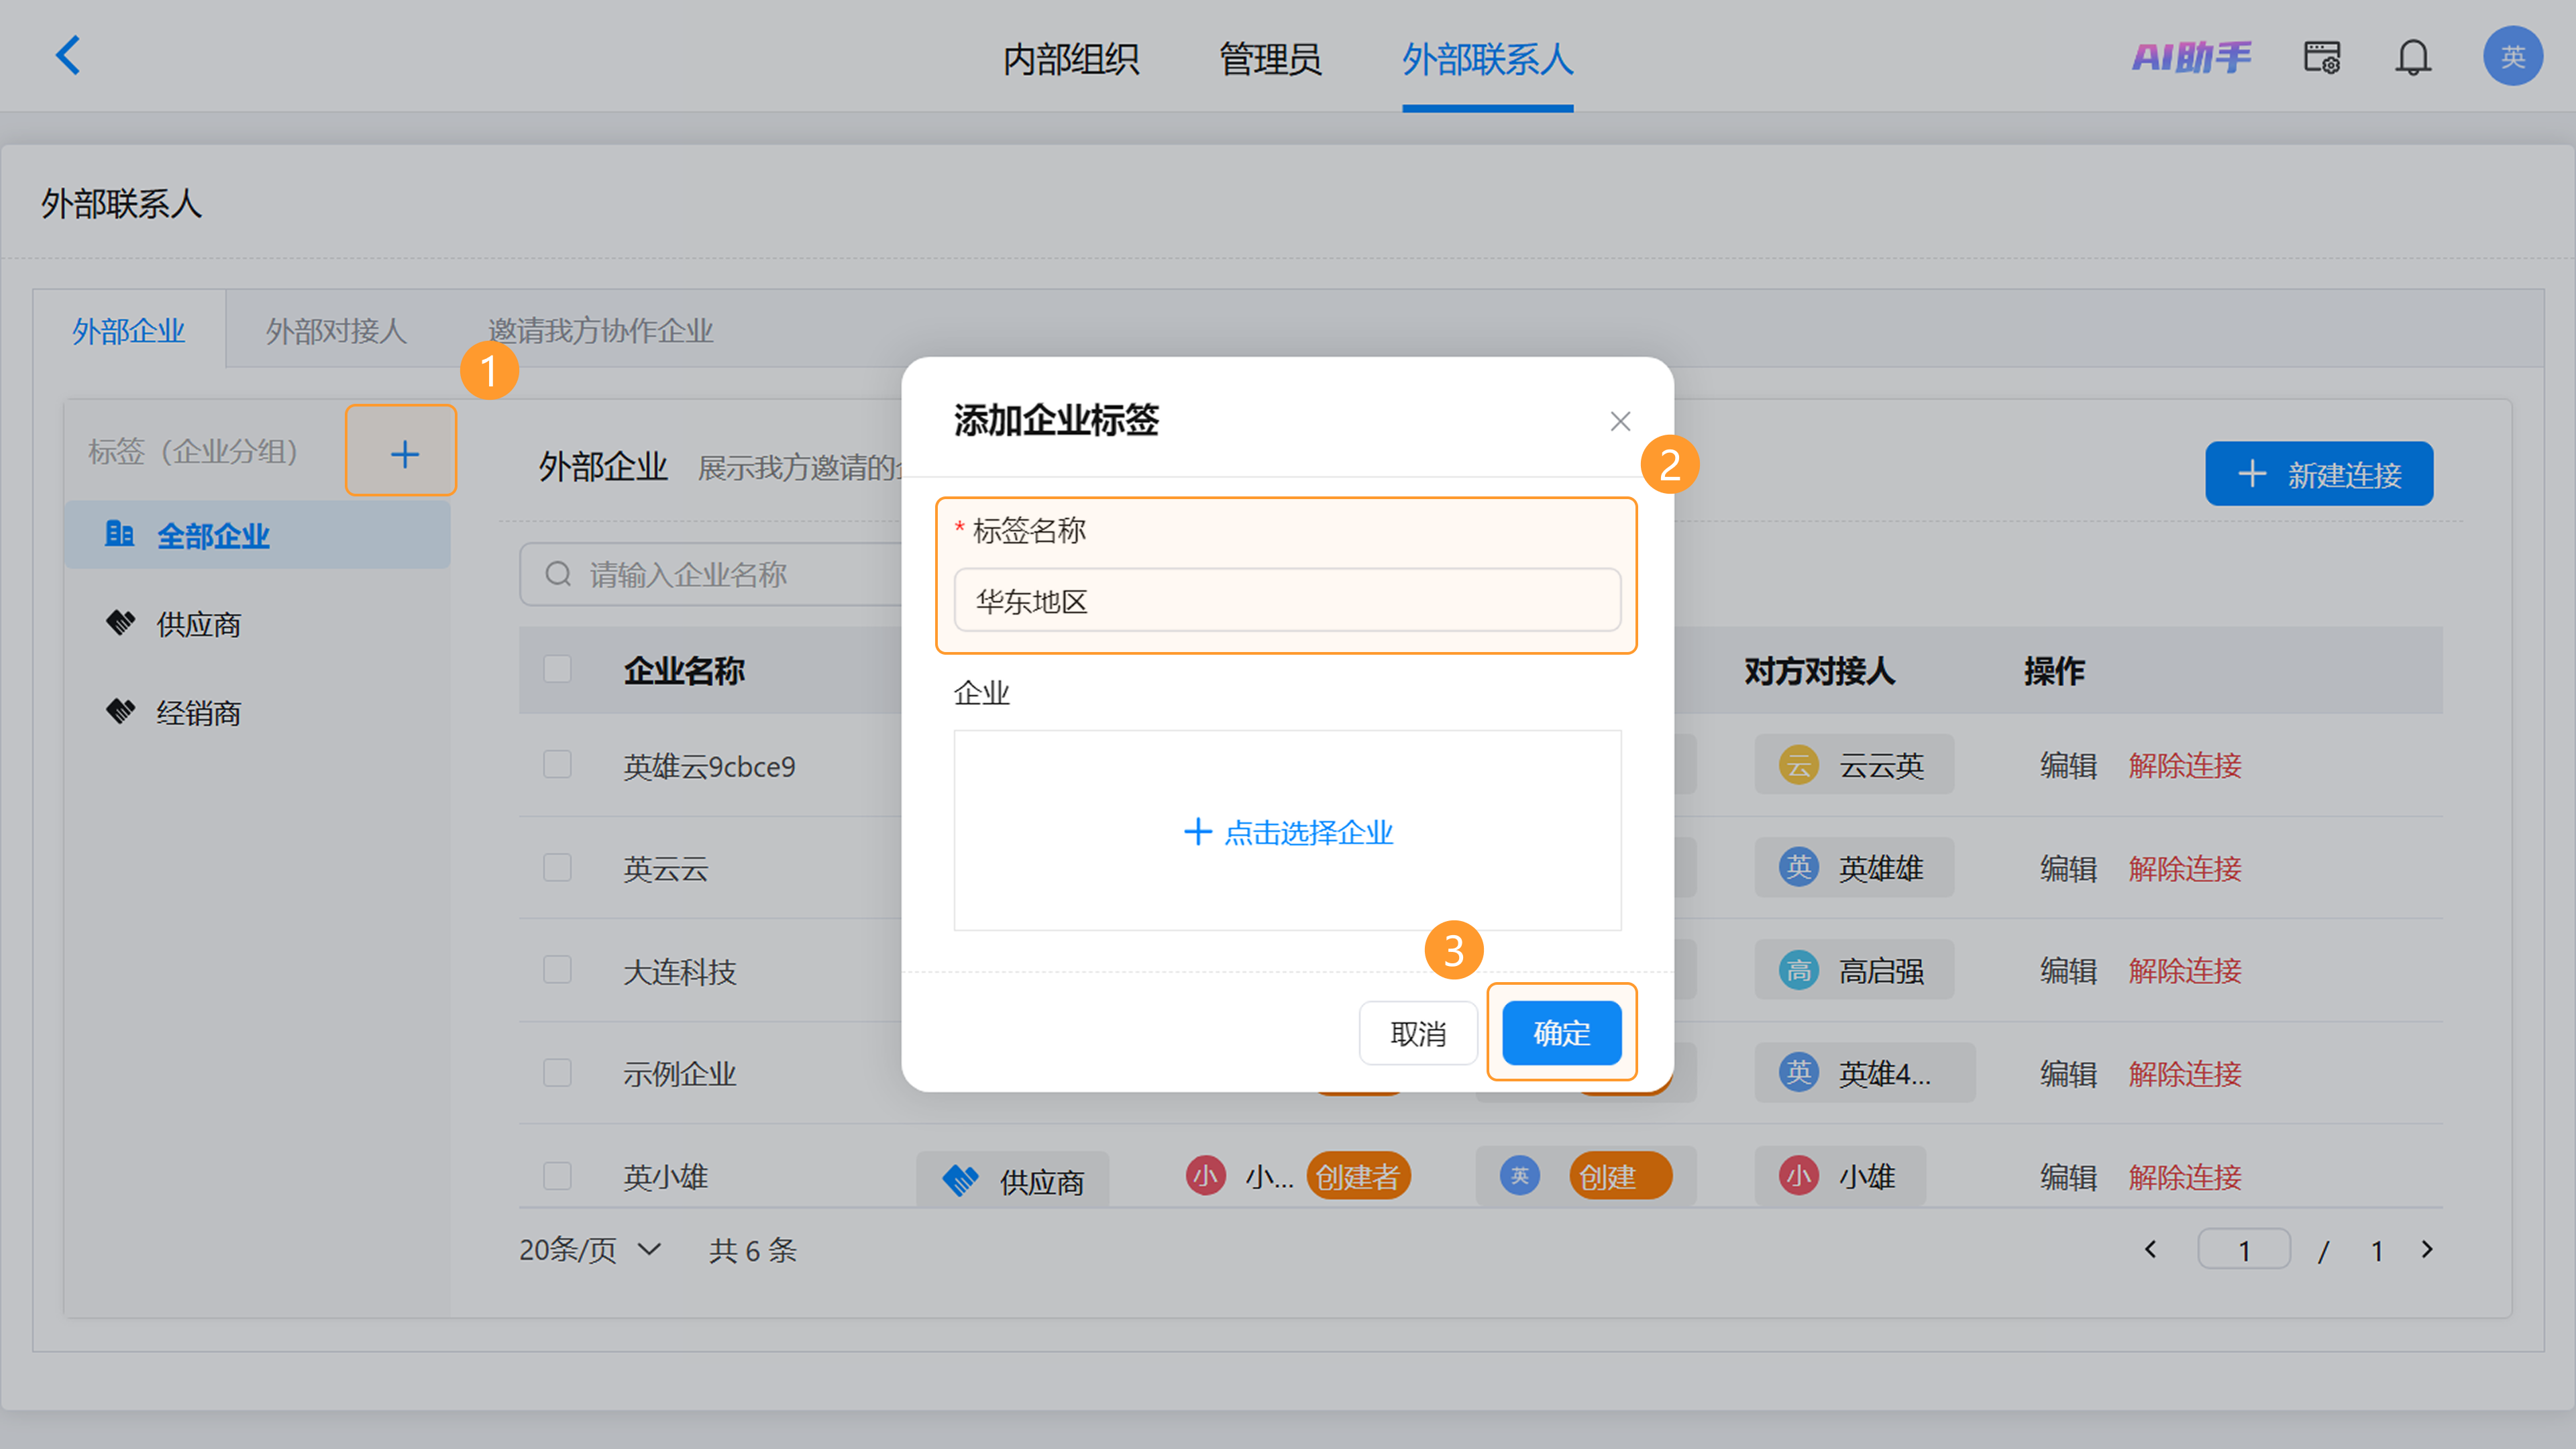
Task: Click company name 示例企业
Action: 680,1074
